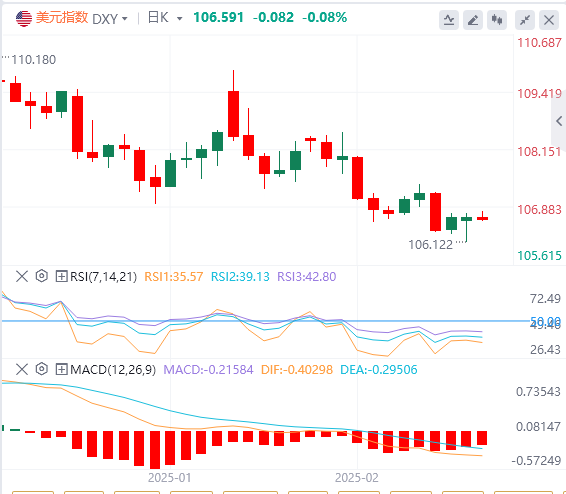The width and height of the screenshot is (566, 494).
Task: Open MACD indicator settings gear
Action: pos(42,370)
